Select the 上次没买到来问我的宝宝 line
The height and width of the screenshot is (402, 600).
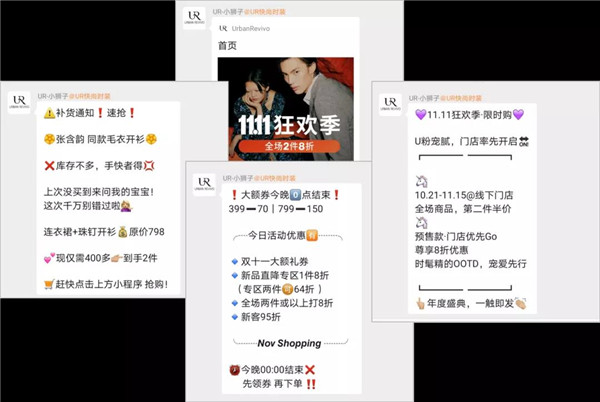click(x=99, y=192)
